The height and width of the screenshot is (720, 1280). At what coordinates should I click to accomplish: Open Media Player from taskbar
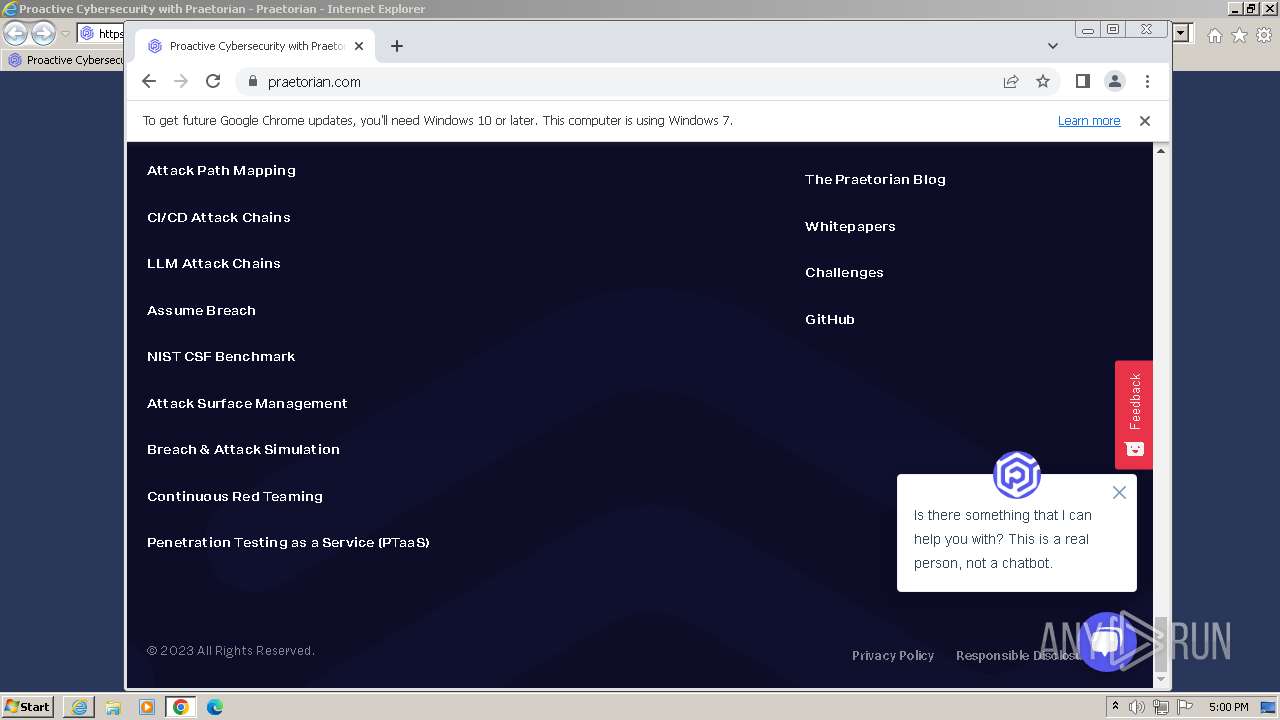[x=147, y=707]
